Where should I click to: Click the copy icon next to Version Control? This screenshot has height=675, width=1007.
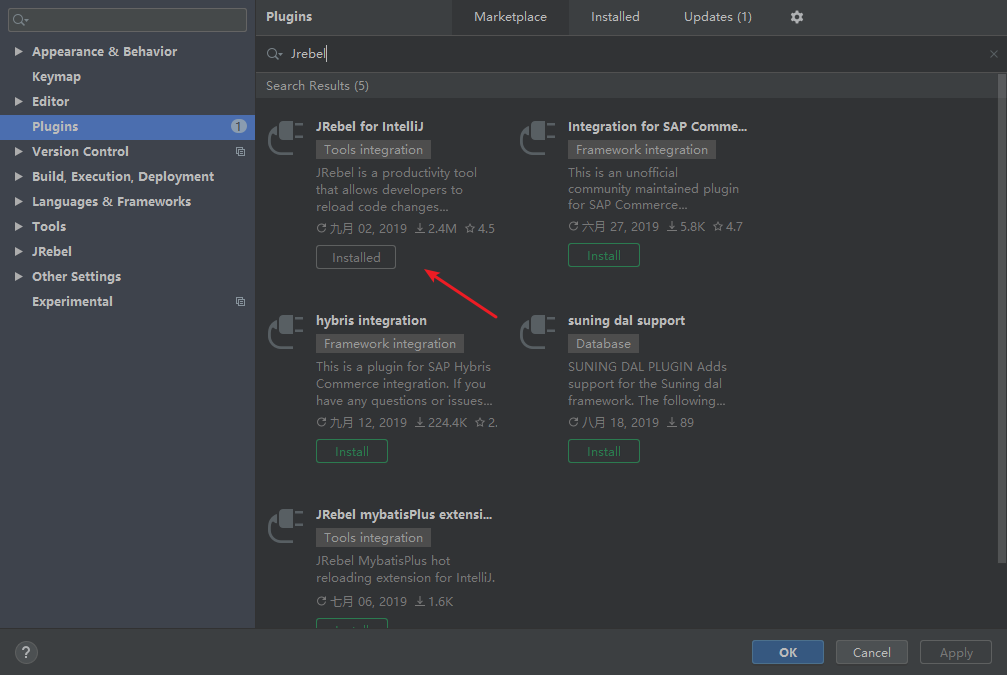(x=240, y=152)
